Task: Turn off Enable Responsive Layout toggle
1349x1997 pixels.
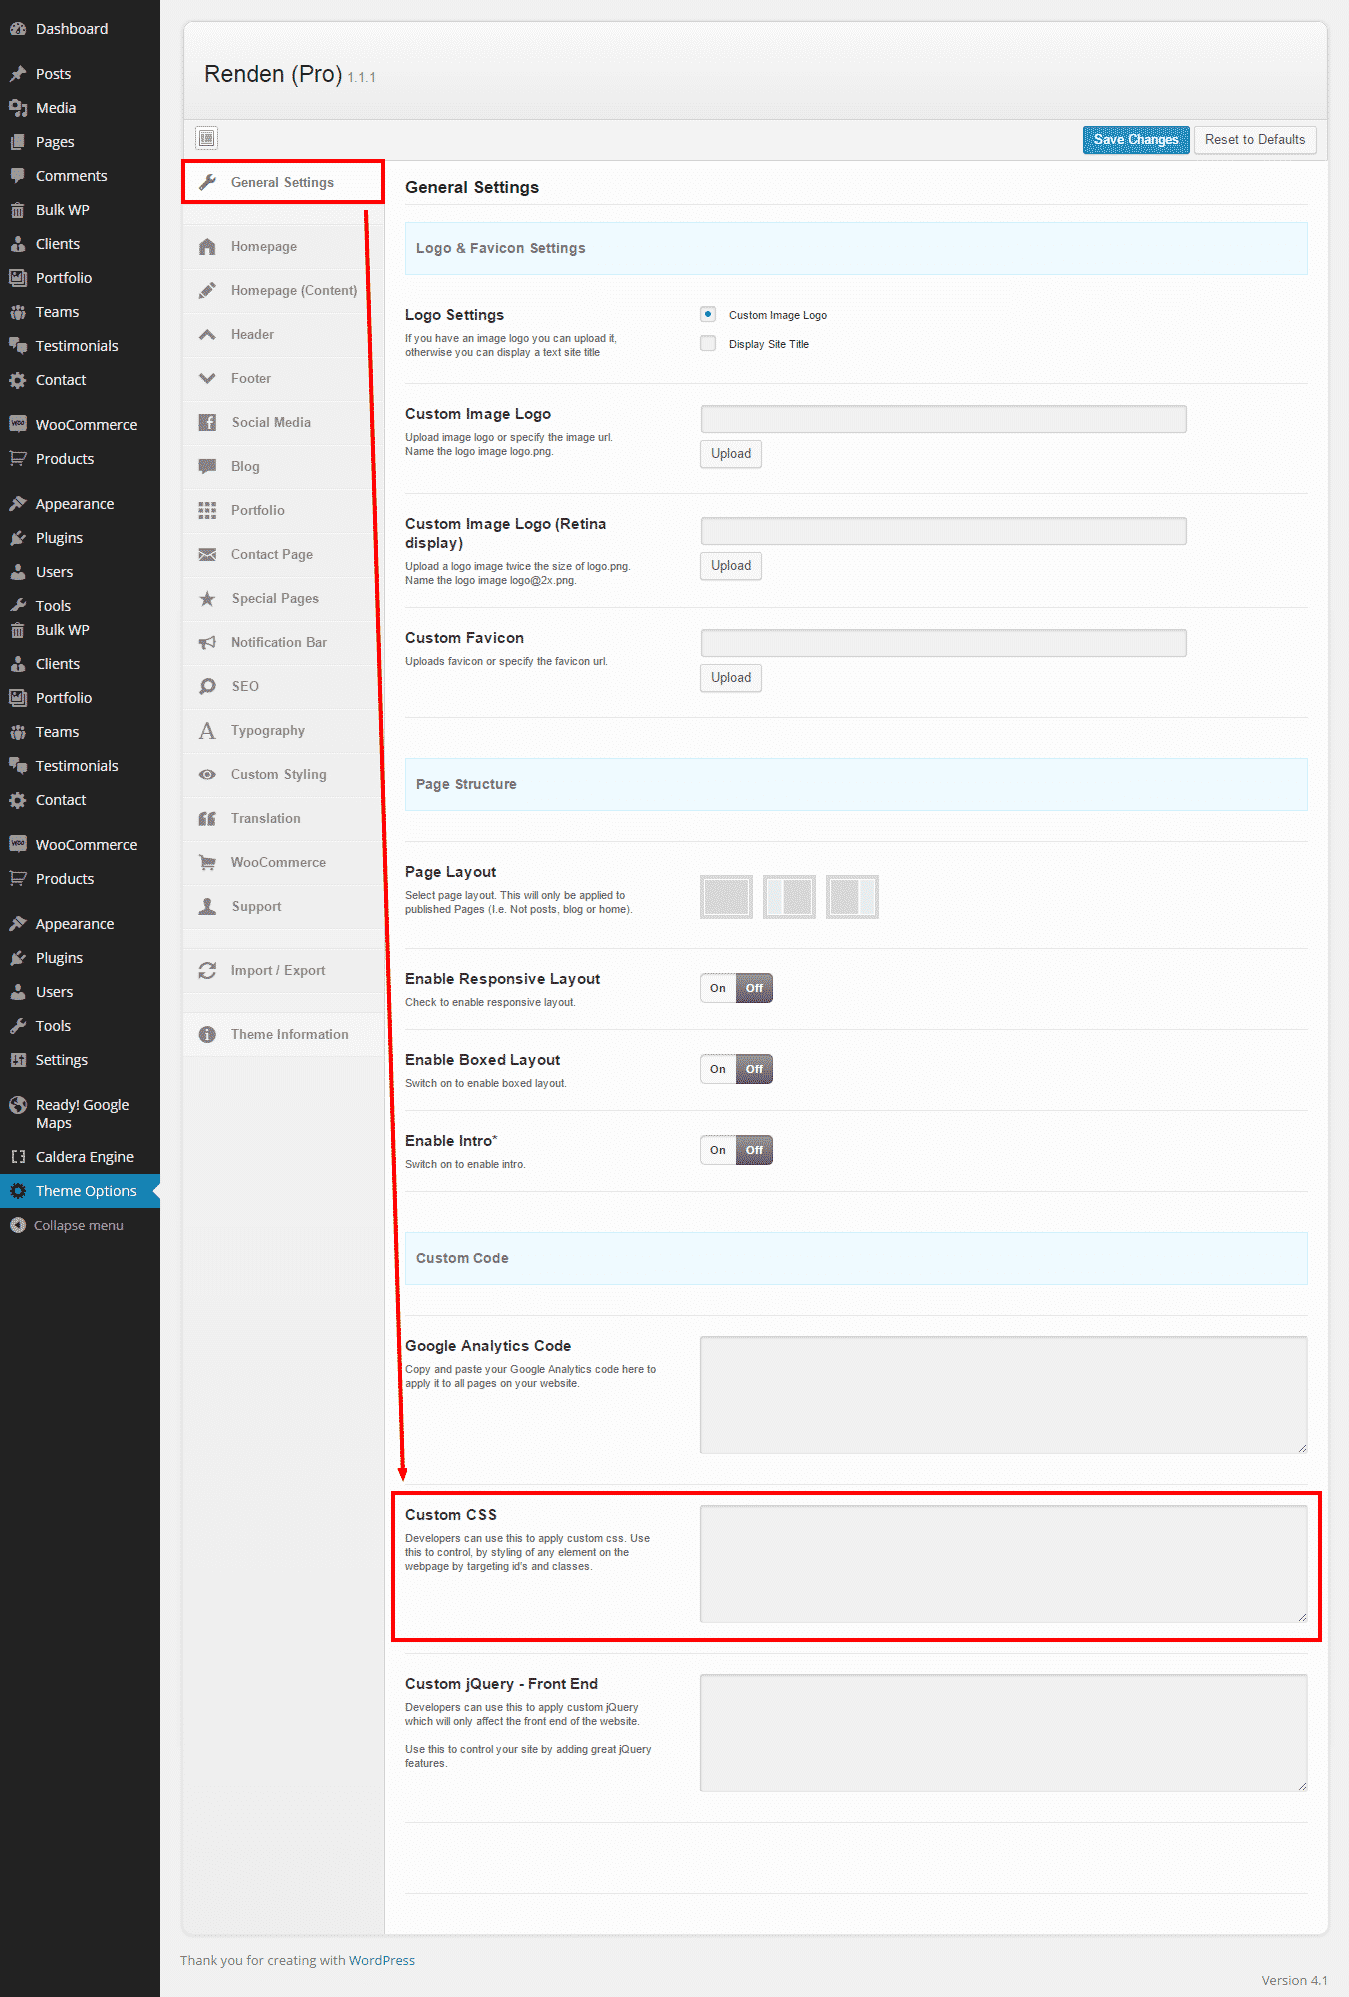Action: coord(754,988)
